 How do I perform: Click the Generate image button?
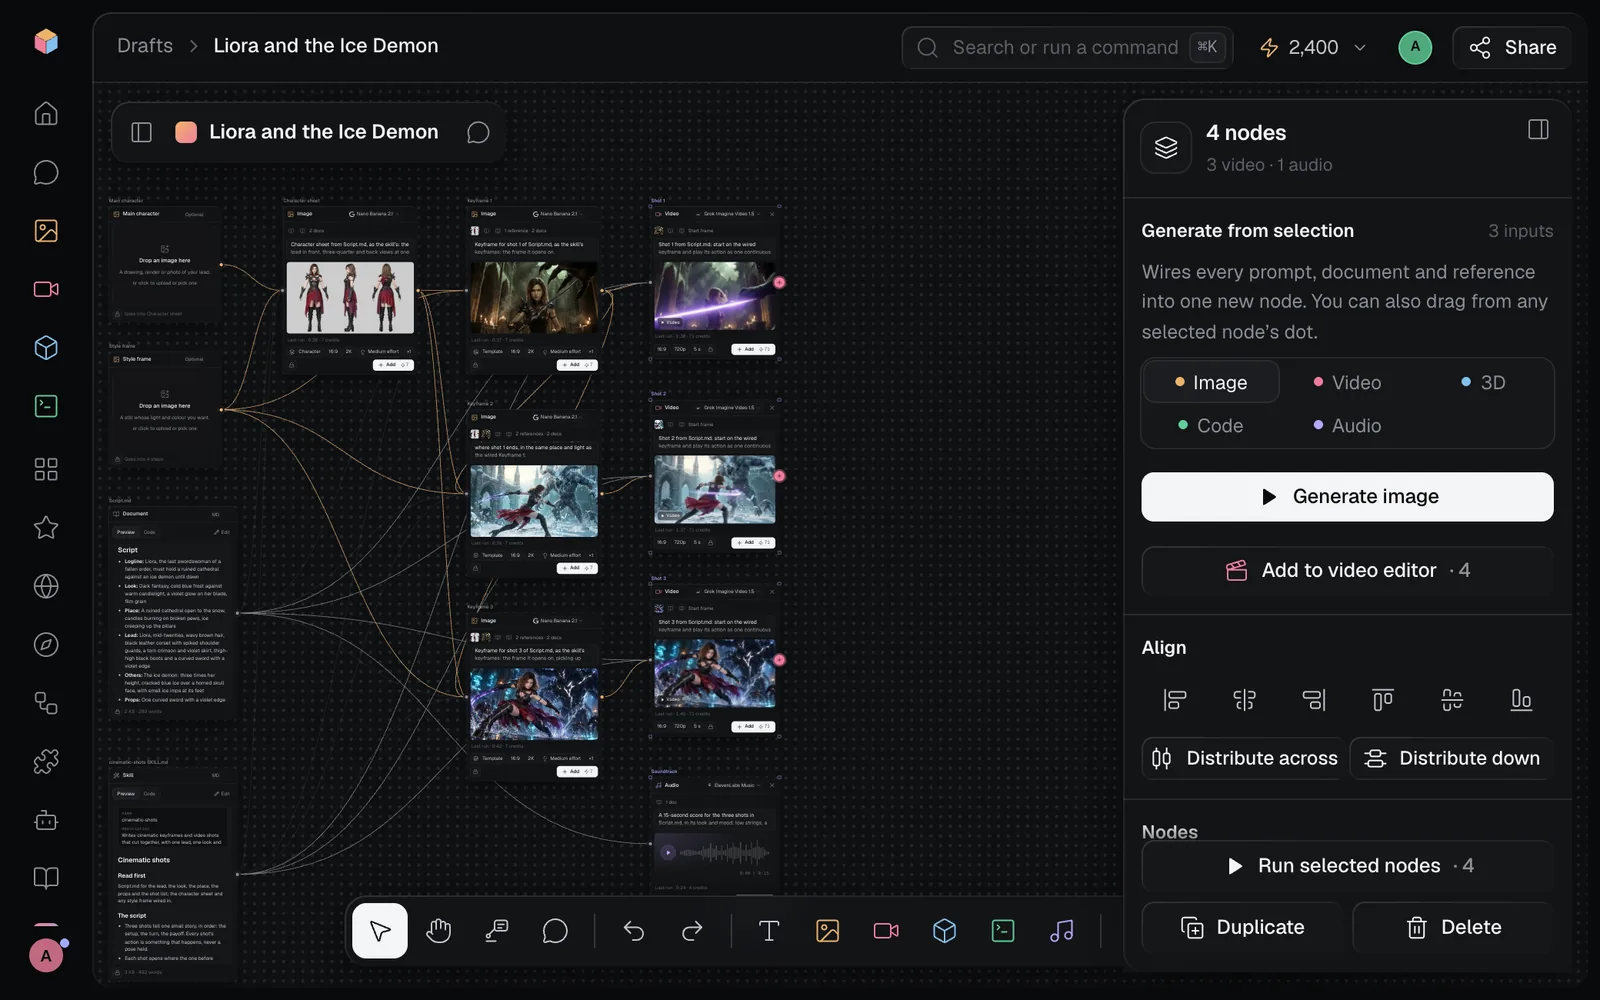coord(1347,497)
